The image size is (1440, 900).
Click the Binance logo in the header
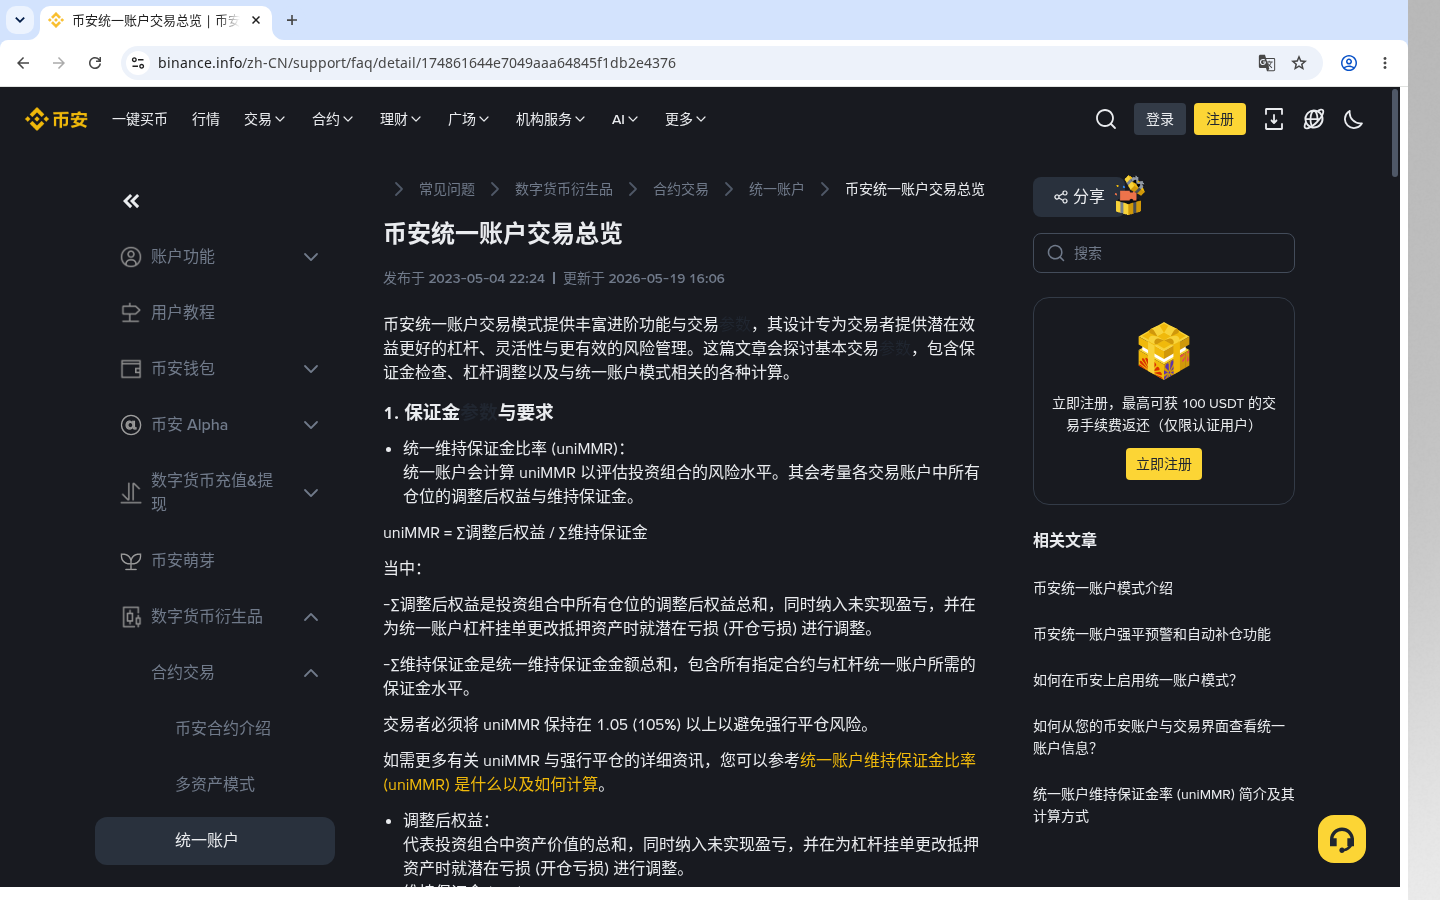tap(56, 119)
